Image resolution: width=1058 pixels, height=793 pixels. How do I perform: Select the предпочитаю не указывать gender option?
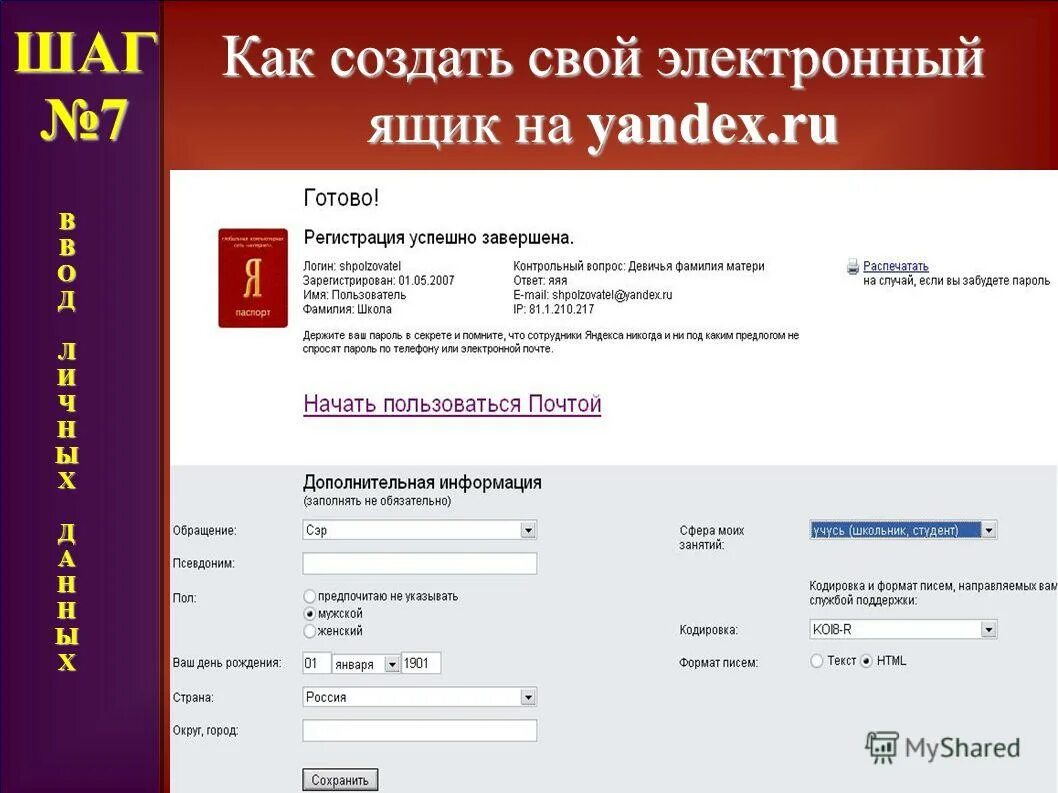[309, 595]
